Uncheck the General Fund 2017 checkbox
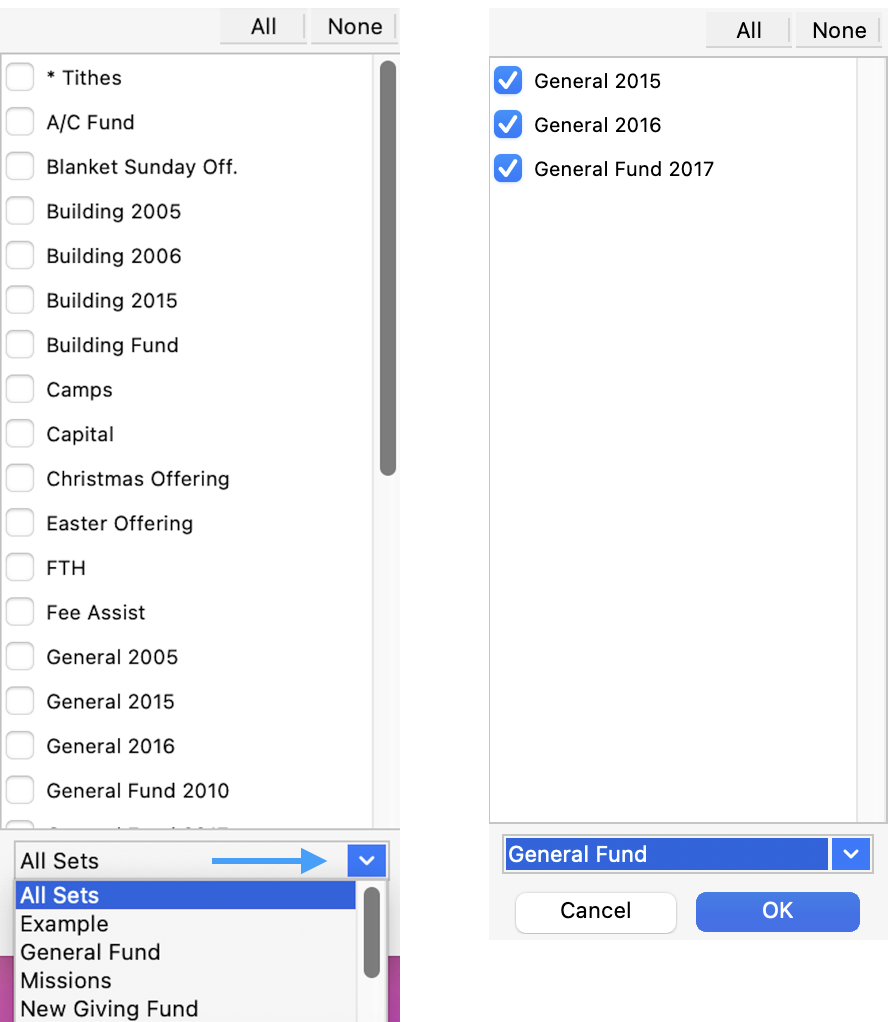 pos(508,169)
